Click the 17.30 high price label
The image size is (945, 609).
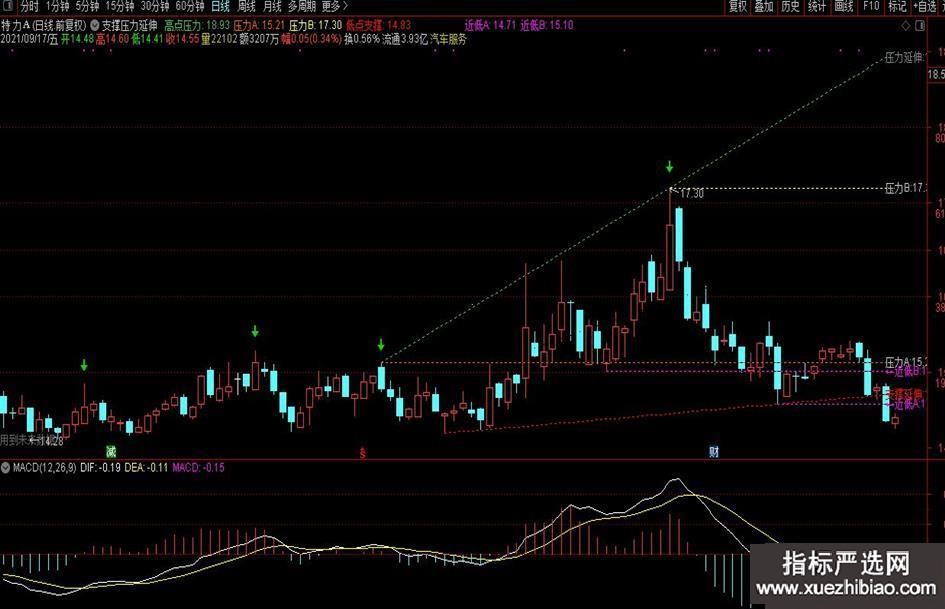point(691,194)
